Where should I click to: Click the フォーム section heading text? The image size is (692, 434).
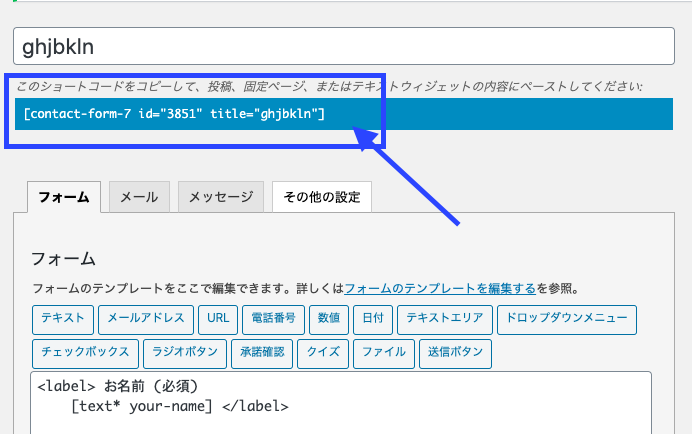tap(64, 259)
